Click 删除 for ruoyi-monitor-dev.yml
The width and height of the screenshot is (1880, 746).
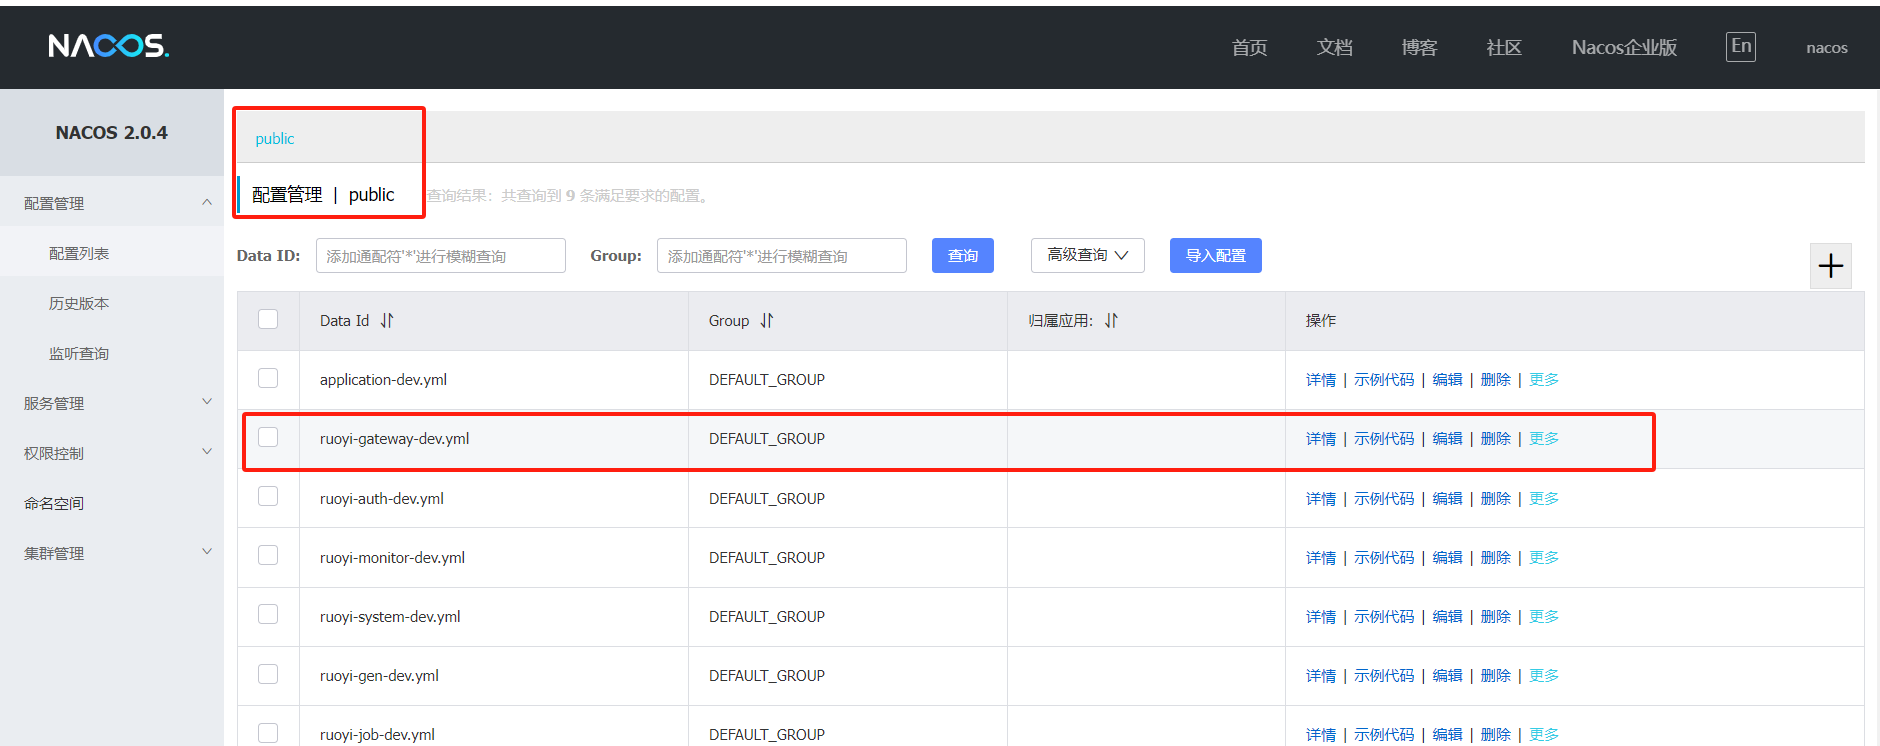(1496, 558)
